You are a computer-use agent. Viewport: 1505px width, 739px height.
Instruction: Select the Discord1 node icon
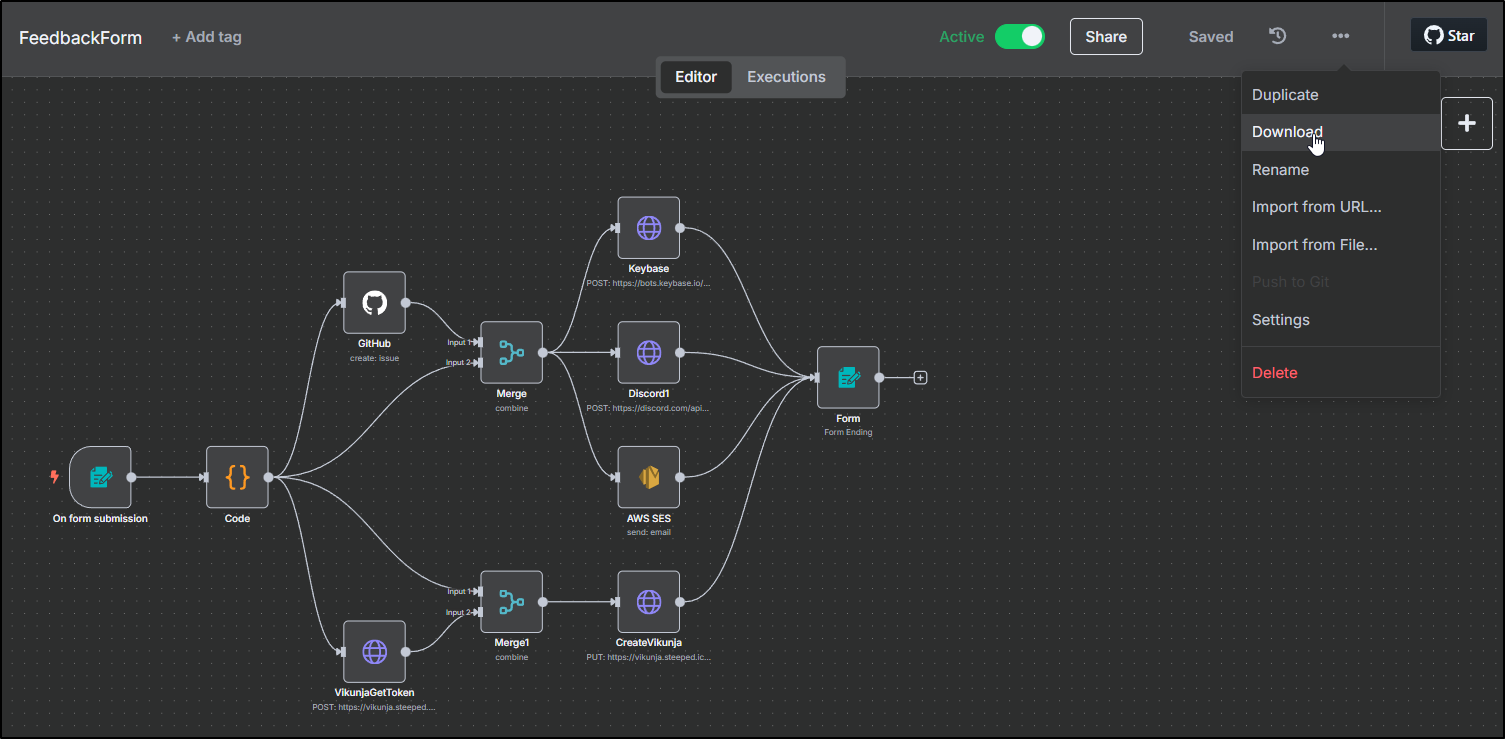[x=648, y=352]
